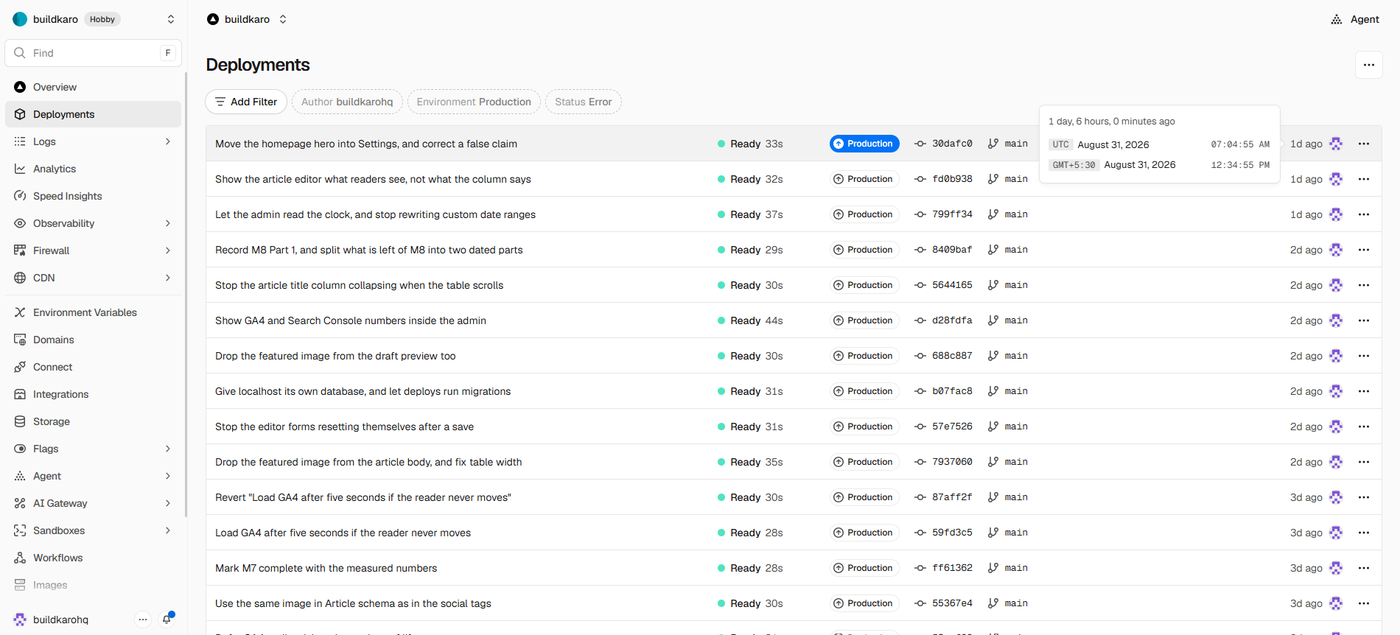Open Analytics in the sidebar
The height and width of the screenshot is (635, 1400).
[x=93, y=169]
